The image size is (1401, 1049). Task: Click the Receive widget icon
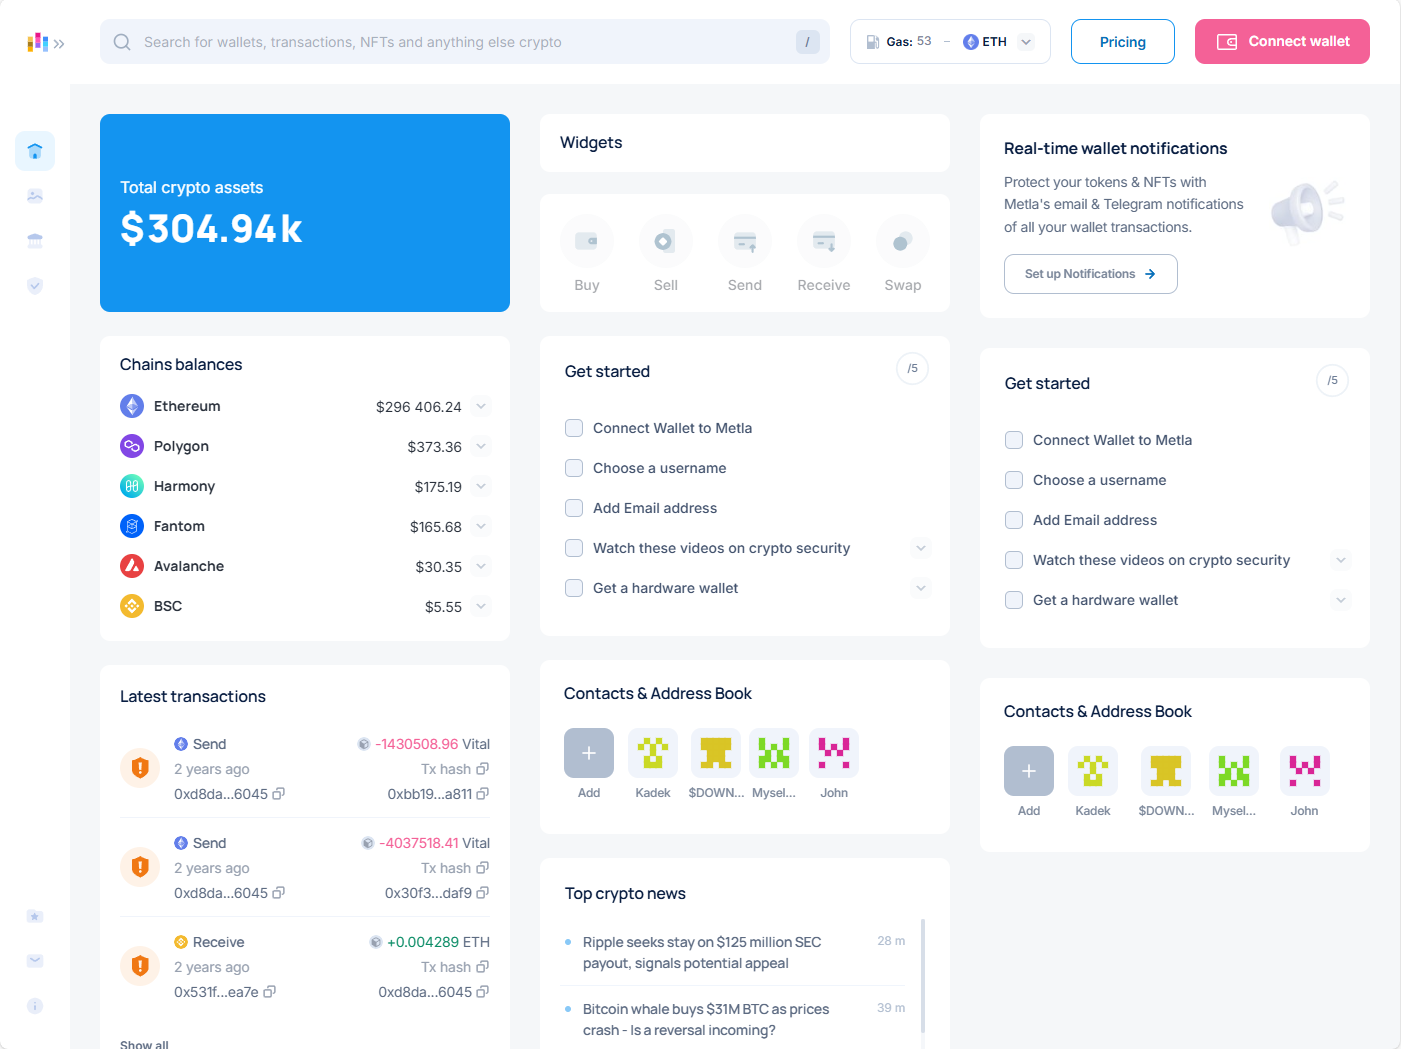click(824, 241)
